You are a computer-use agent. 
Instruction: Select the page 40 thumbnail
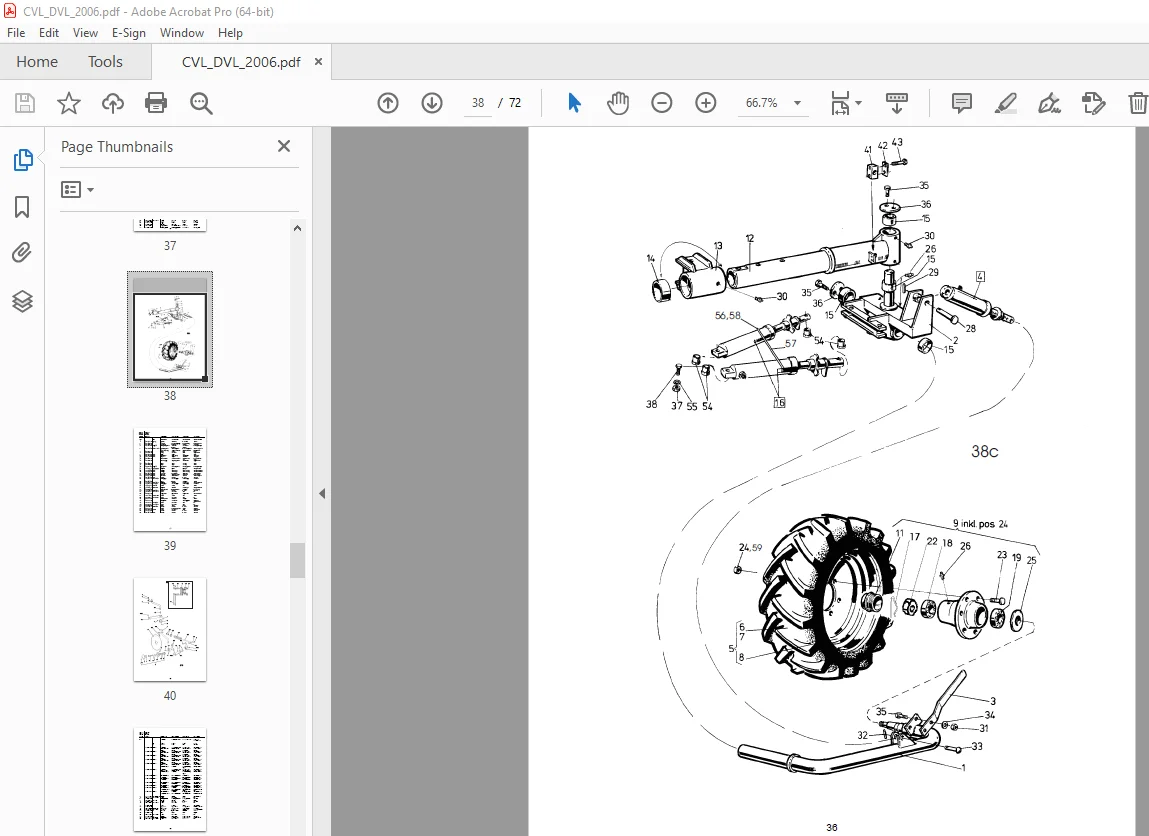point(170,629)
